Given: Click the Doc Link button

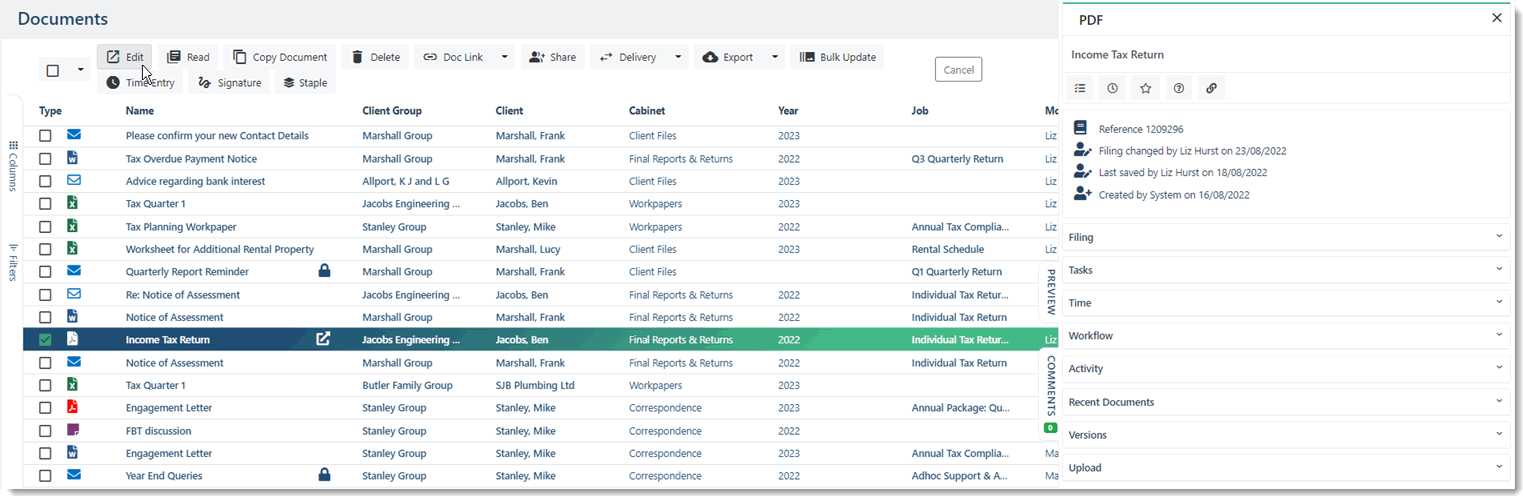Looking at the screenshot, I should point(453,57).
